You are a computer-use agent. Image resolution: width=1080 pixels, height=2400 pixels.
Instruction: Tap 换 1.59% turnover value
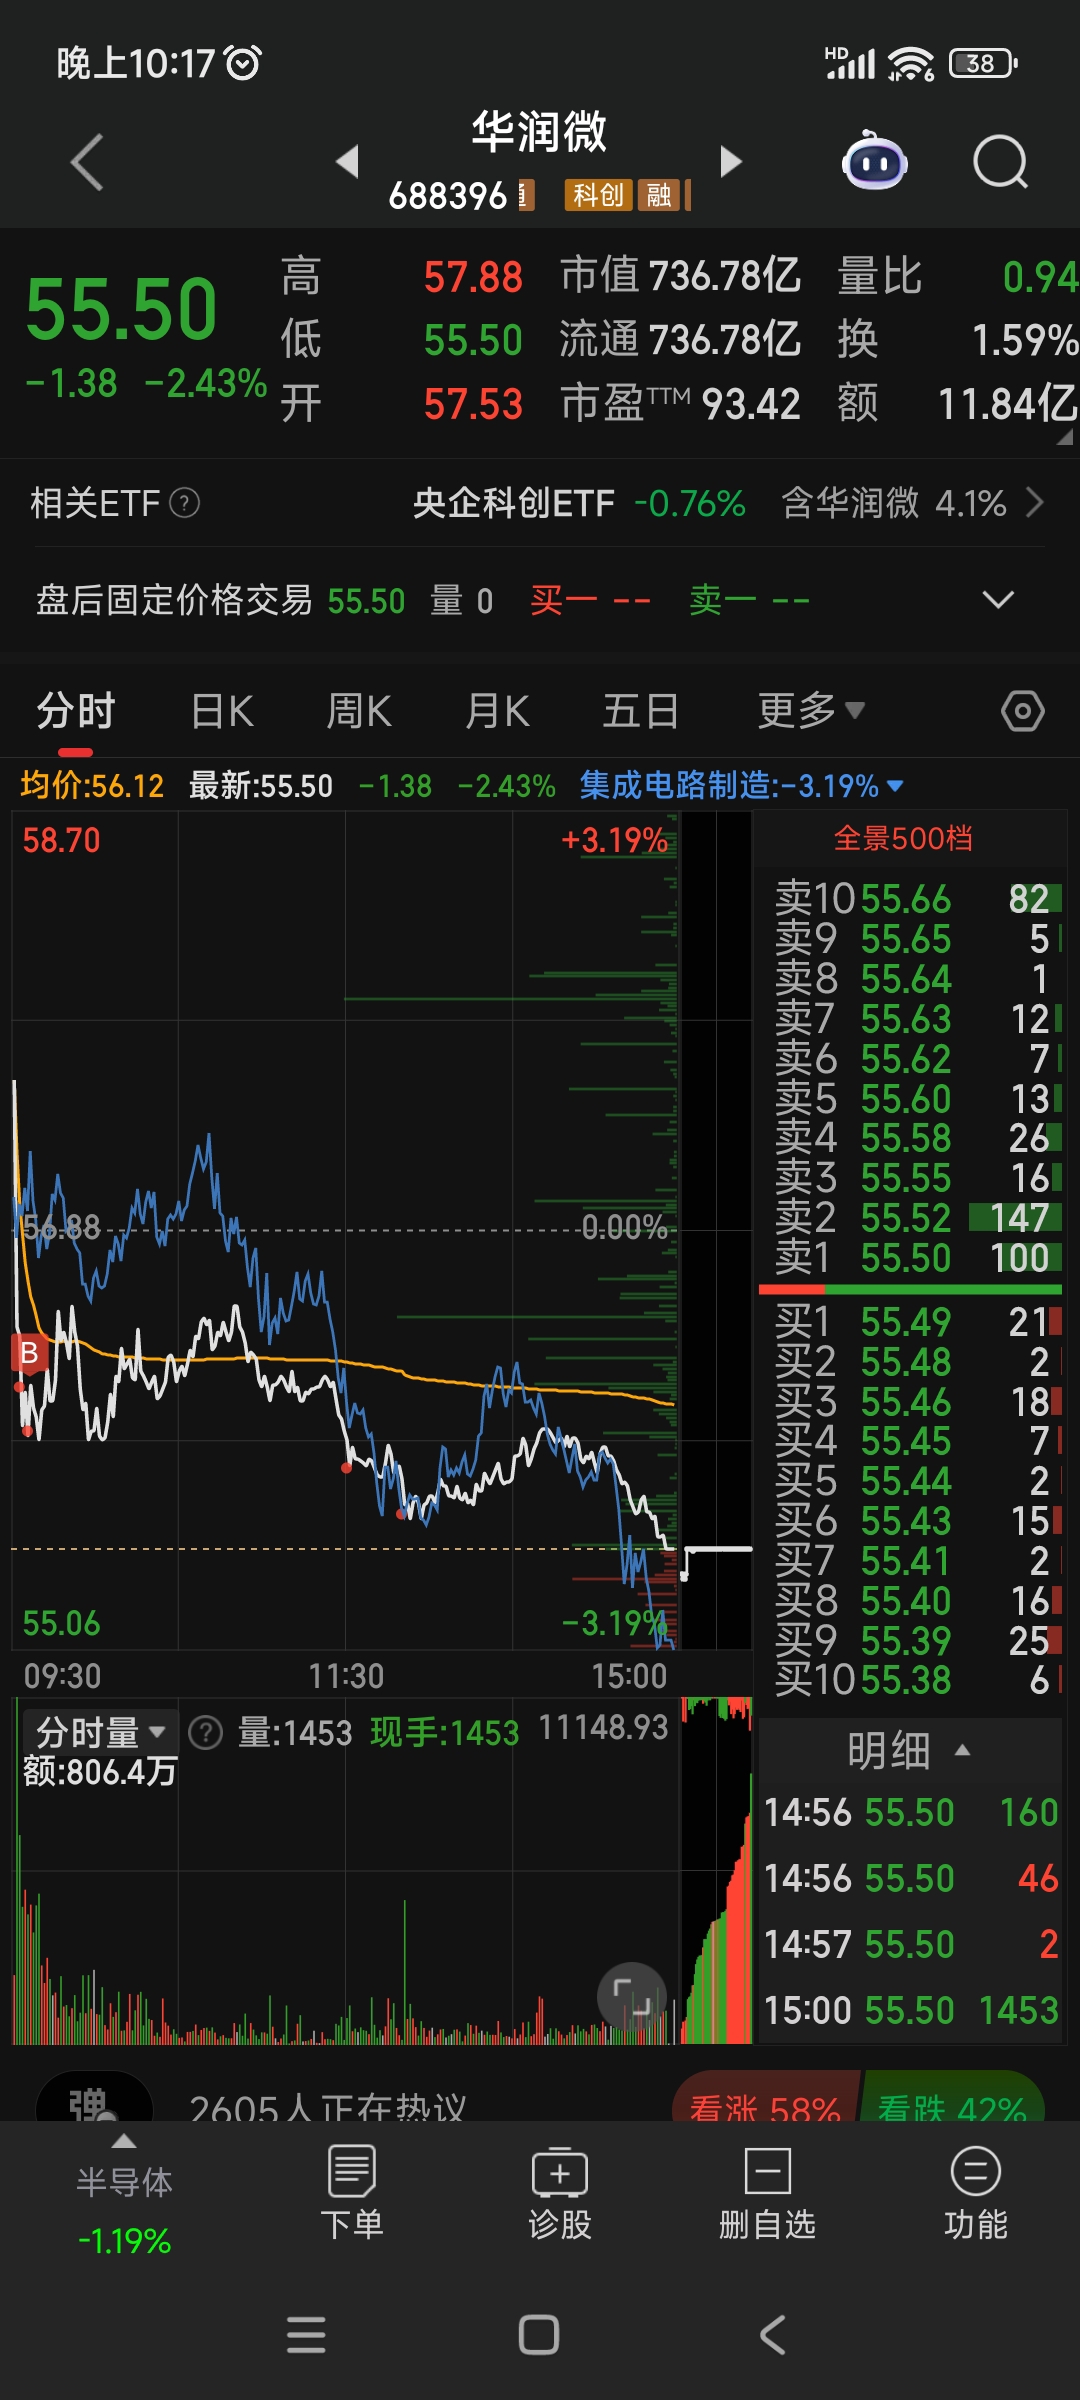click(957, 340)
